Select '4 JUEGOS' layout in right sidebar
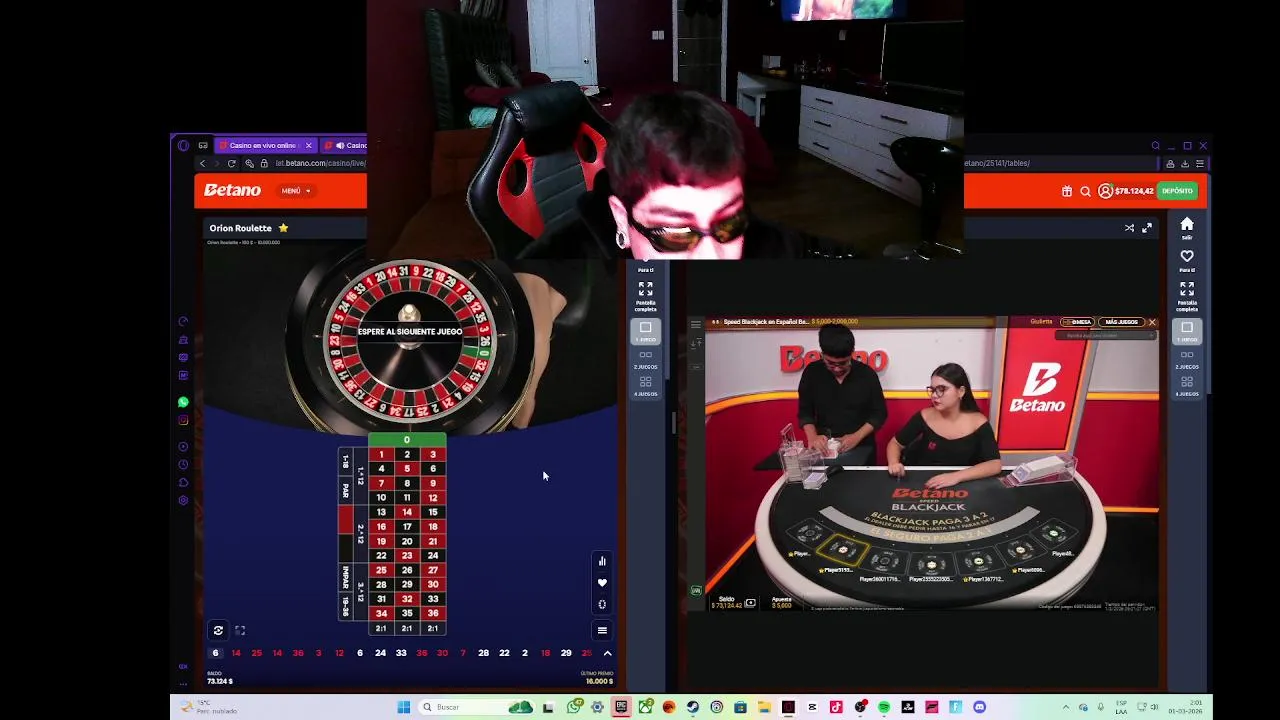Viewport: 1280px width, 720px height. pos(1187,386)
